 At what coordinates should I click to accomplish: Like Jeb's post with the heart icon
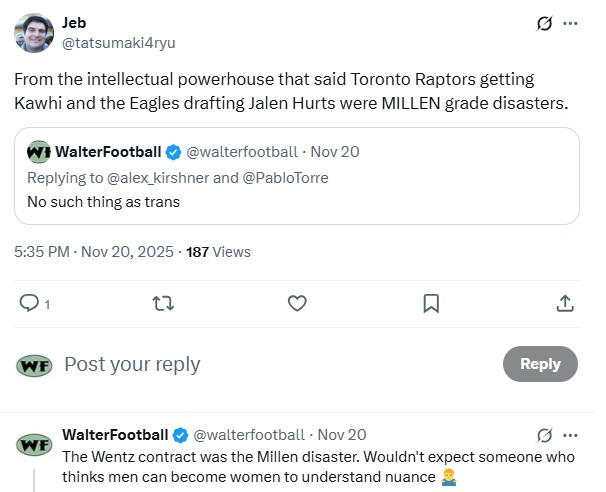click(297, 303)
